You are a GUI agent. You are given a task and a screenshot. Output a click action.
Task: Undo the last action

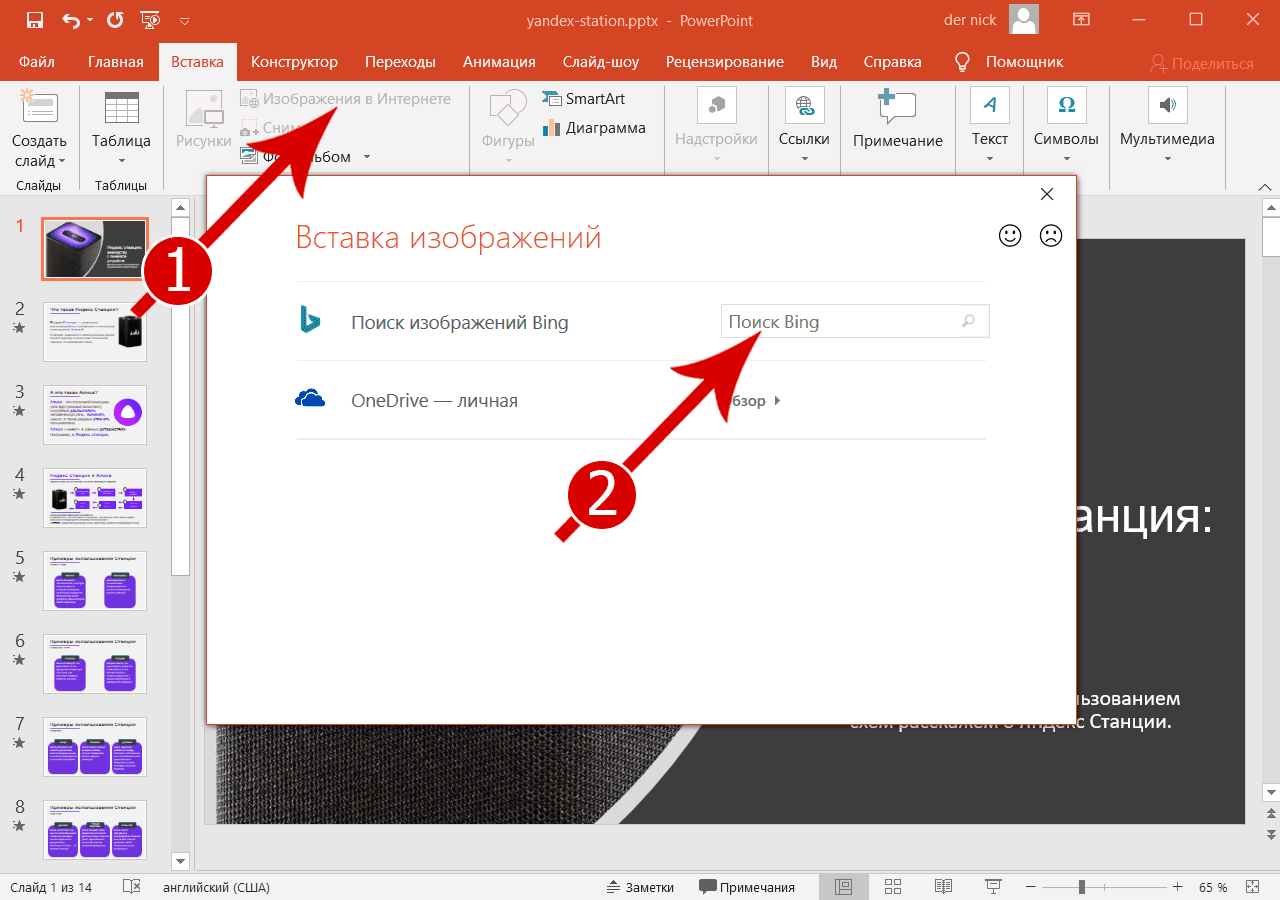point(72,20)
